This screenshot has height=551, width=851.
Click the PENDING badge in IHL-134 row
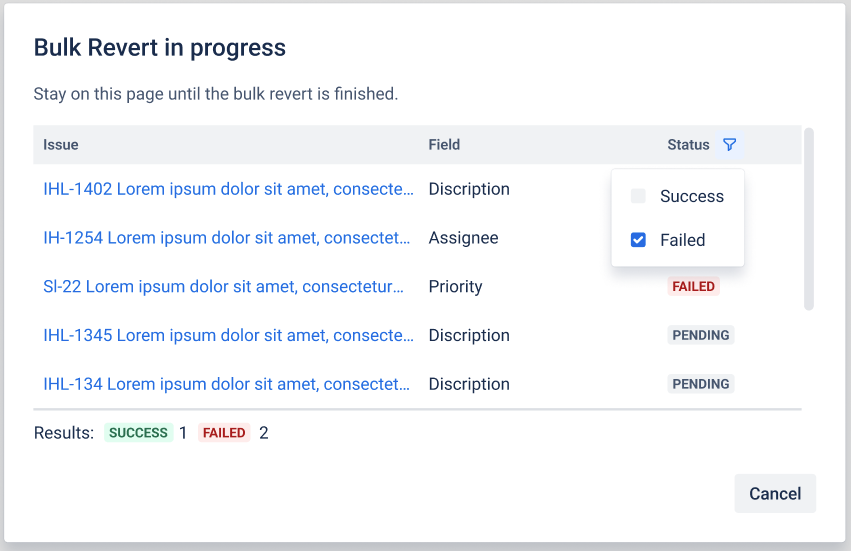point(700,384)
